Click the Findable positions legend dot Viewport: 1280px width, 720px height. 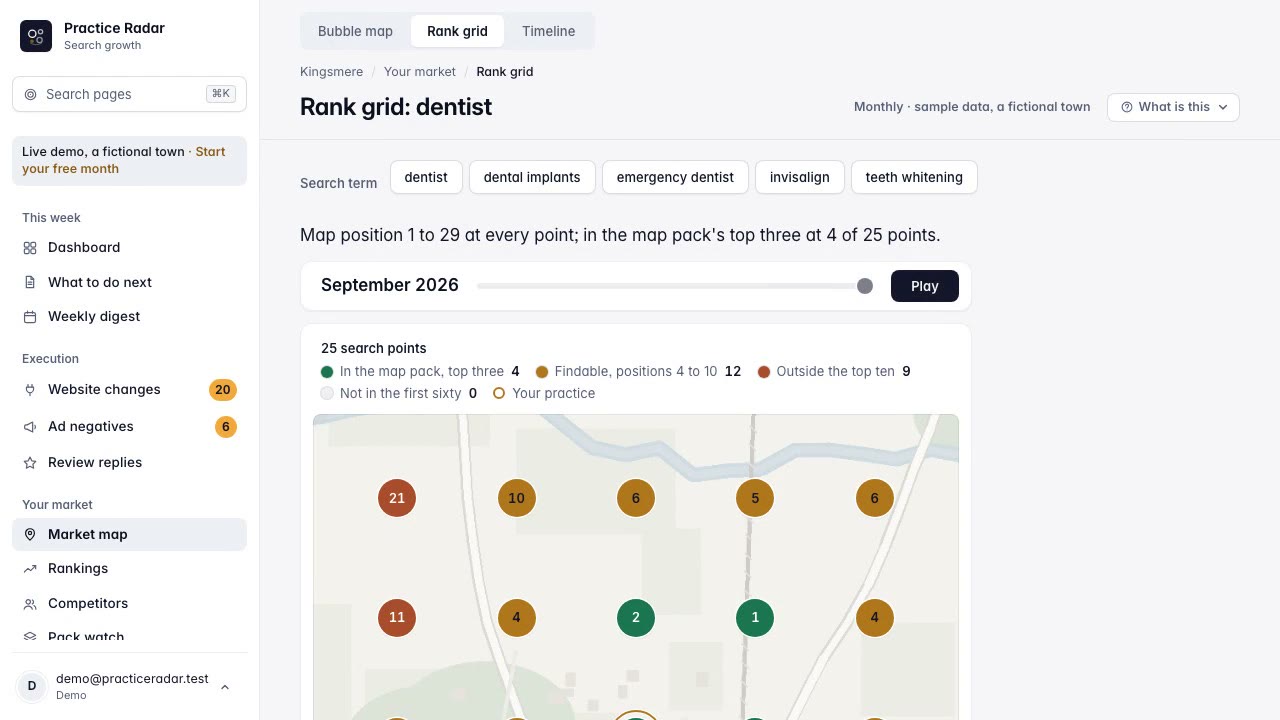click(542, 372)
